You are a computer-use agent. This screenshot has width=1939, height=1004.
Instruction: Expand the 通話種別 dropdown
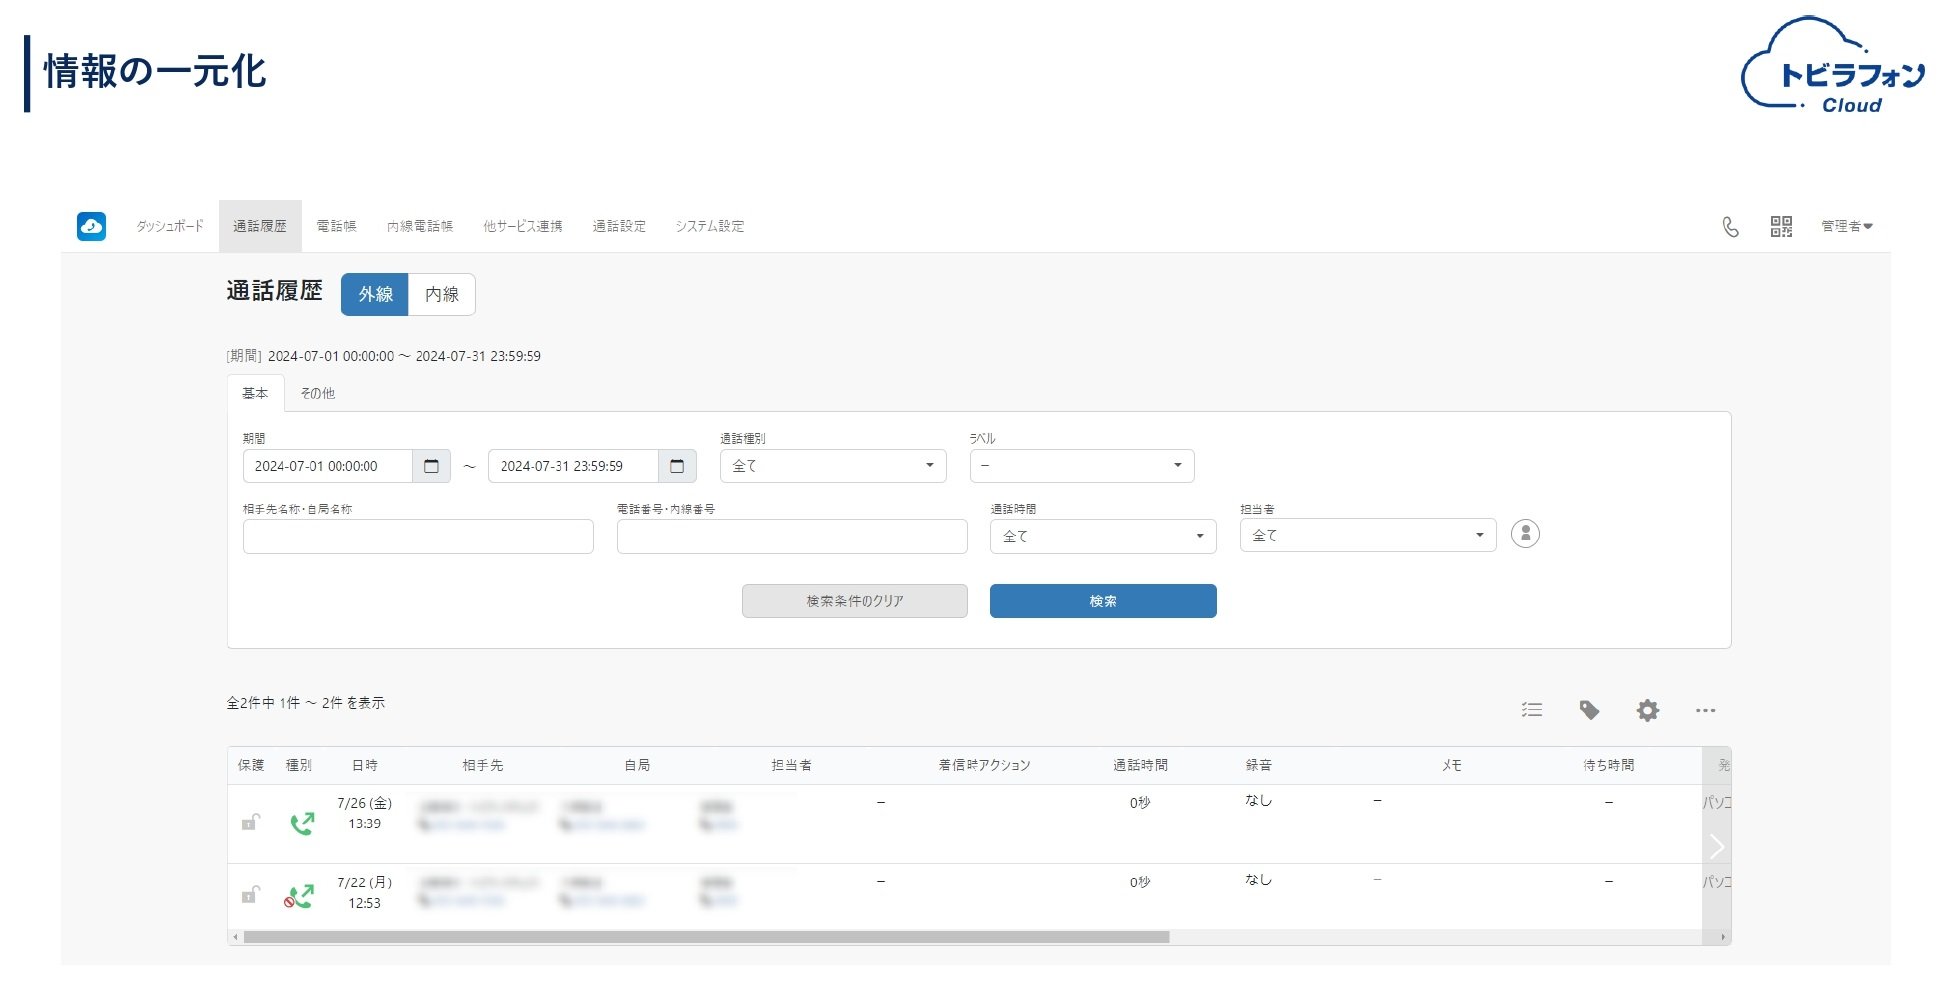point(833,466)
